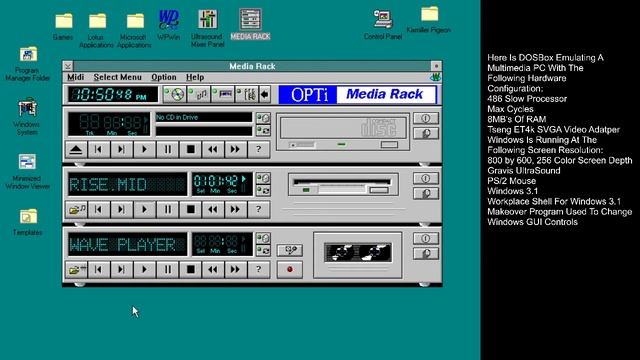Go to next item in Wave player
Viewport: 640px width, 360px height.
coord(121,269)
